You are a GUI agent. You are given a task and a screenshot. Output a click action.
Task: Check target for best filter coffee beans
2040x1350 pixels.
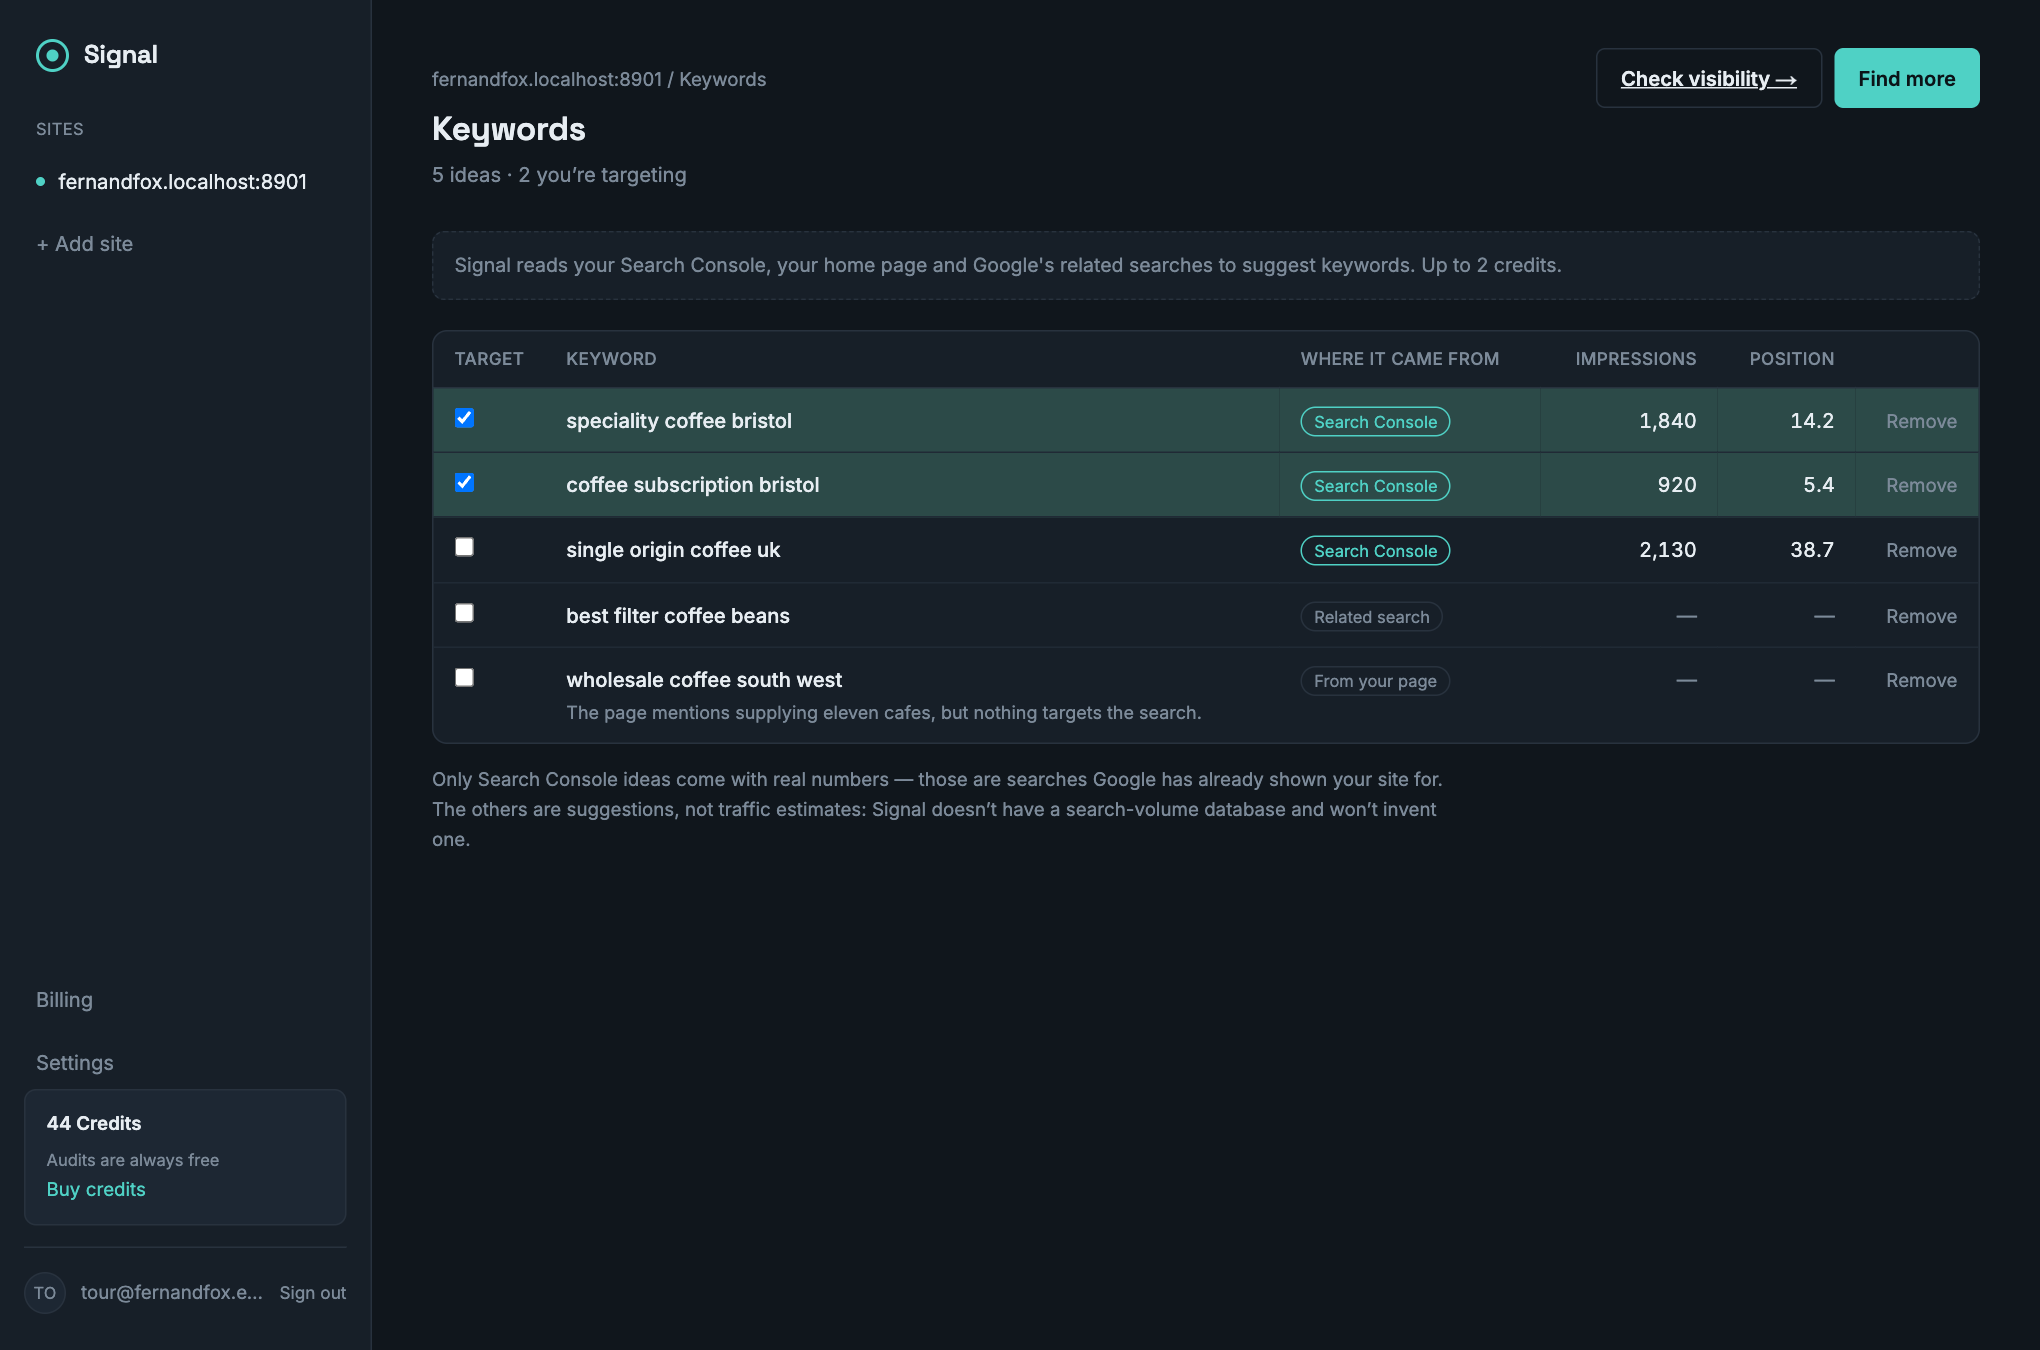(464, 613)
